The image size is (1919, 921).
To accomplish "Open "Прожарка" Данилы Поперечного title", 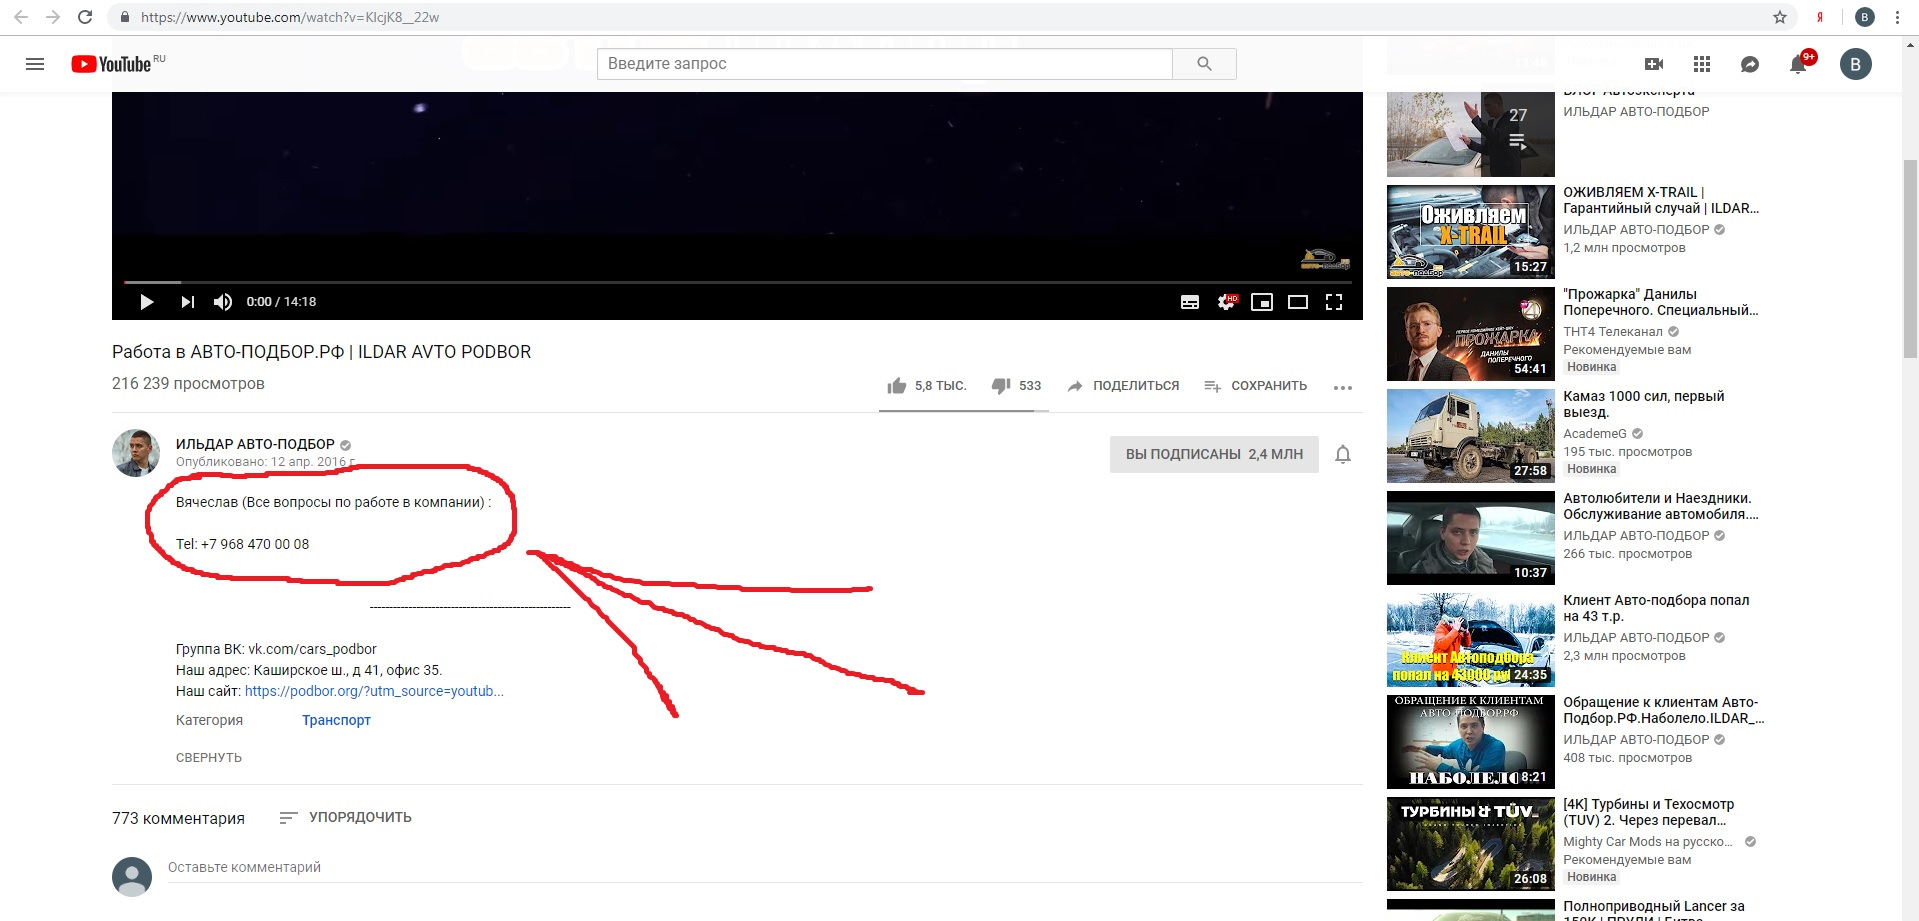I will coord(1661,302).
